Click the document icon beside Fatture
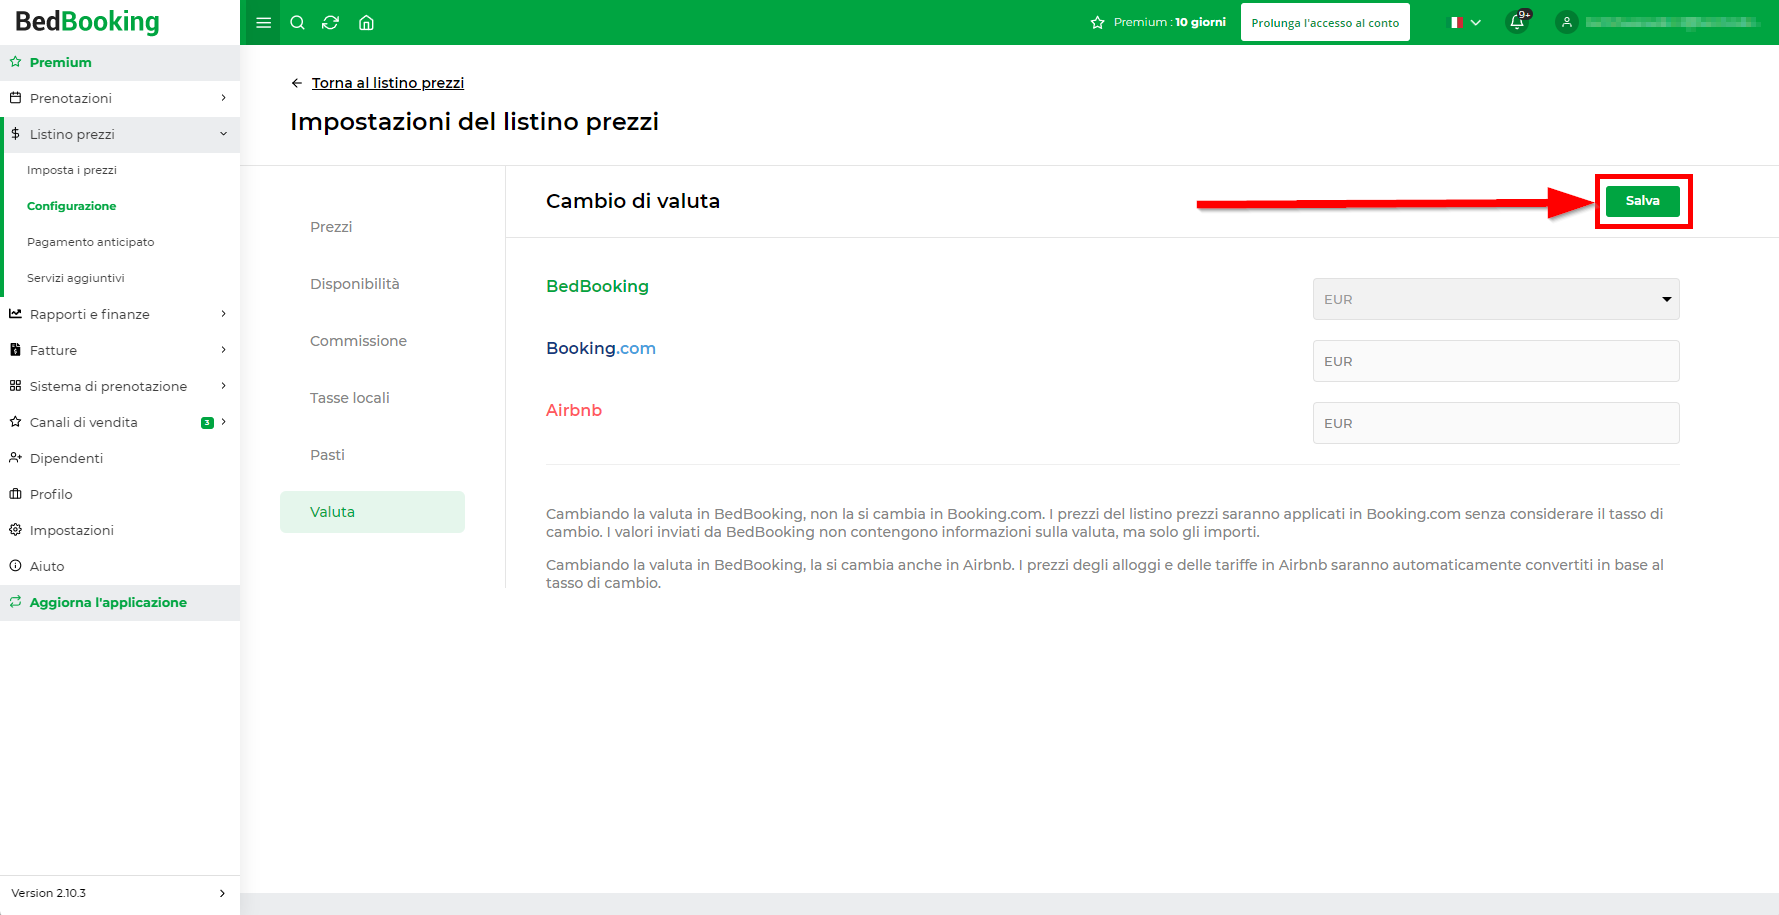 click(15, 350)
